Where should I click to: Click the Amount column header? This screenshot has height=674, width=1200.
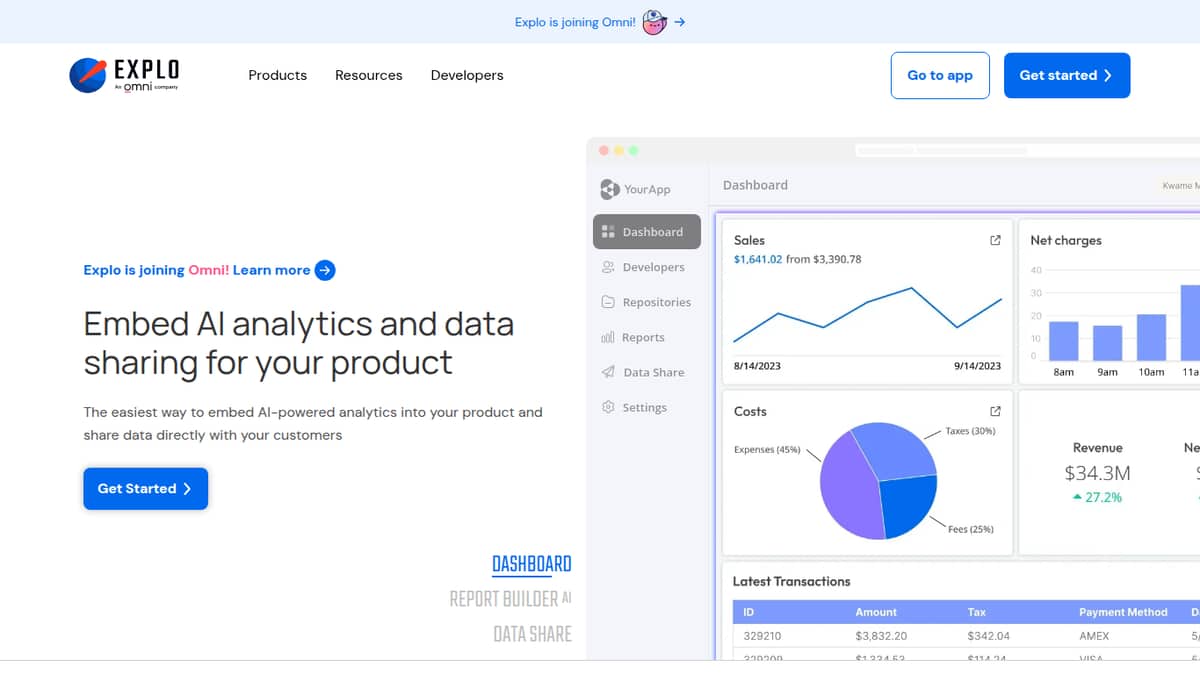pyautogui.click(x=876, y=612)
